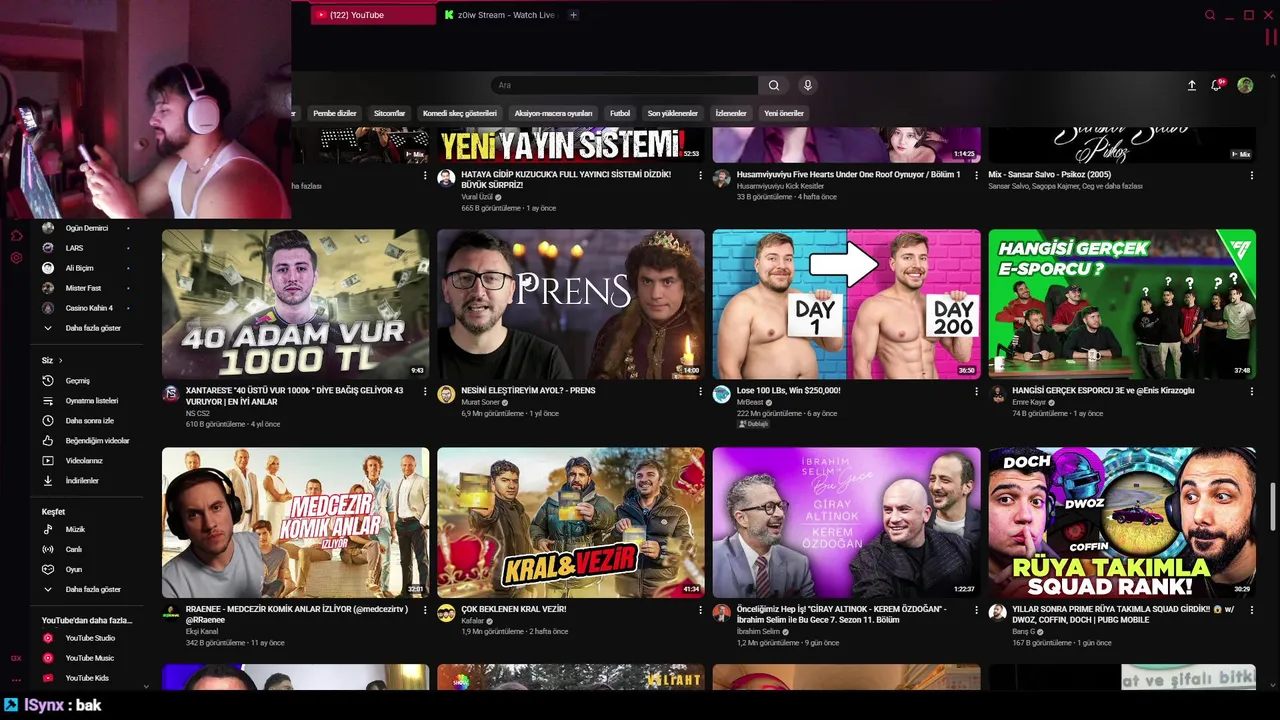Play the MEDCEZİR KOMİK ANLAR thumbnail
Screen dimensions: 1280x720
click(x=296, y=522)
